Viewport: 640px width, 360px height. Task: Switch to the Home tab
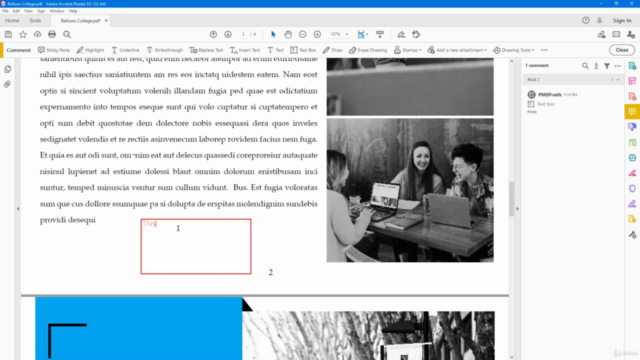tap(12, 20)
